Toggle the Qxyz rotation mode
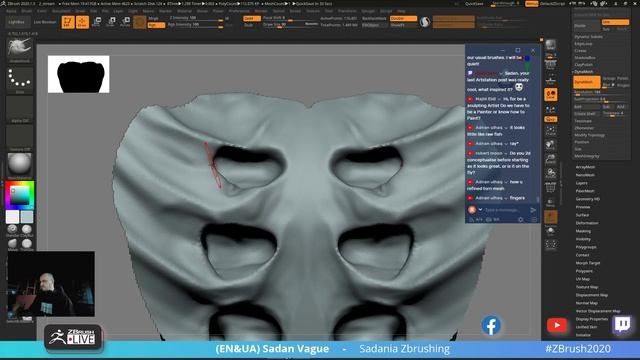The image size is (640, 360). click(x=550, y=119)
